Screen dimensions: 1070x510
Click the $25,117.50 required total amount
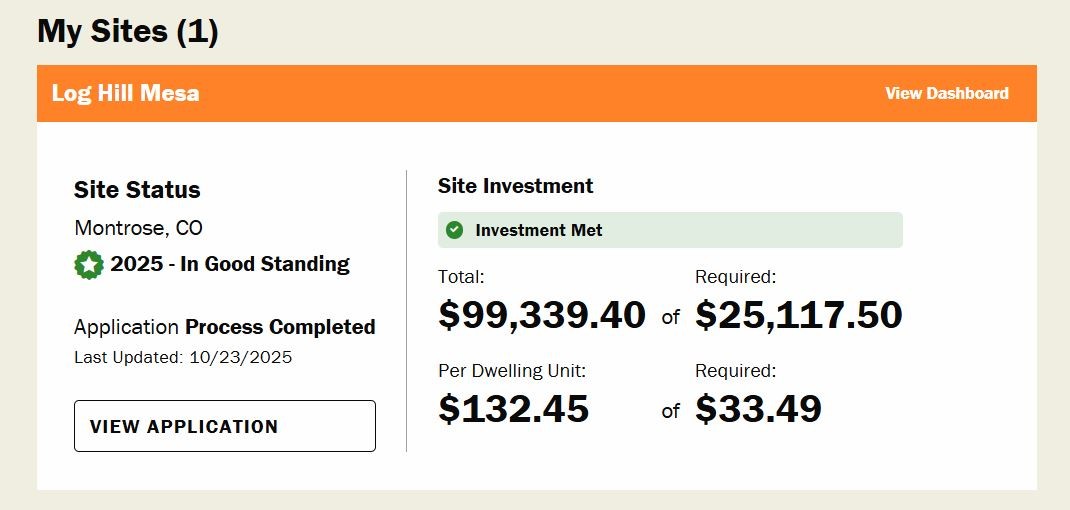[799, 315]
